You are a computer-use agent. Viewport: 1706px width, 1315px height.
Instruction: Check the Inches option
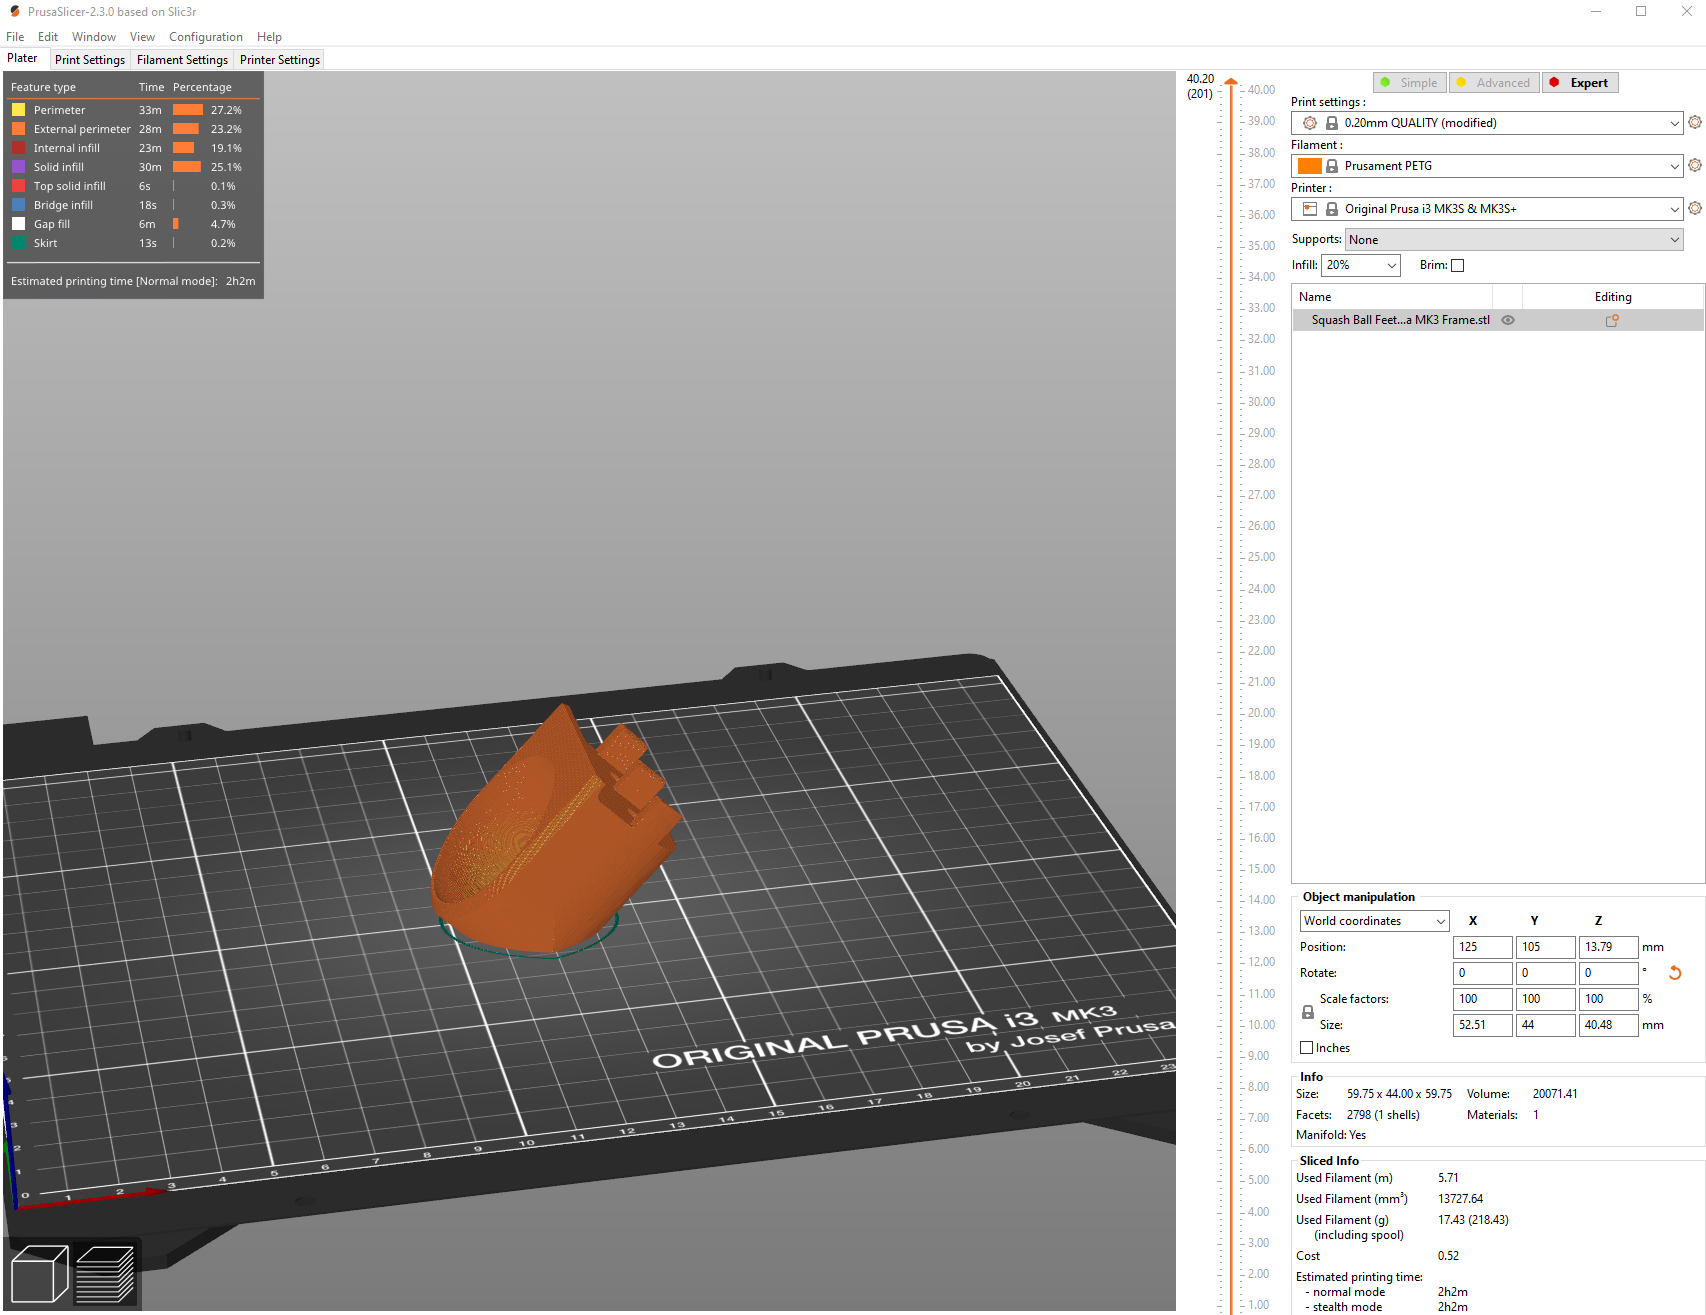pyautogui.click(x=1306, y=1047)
